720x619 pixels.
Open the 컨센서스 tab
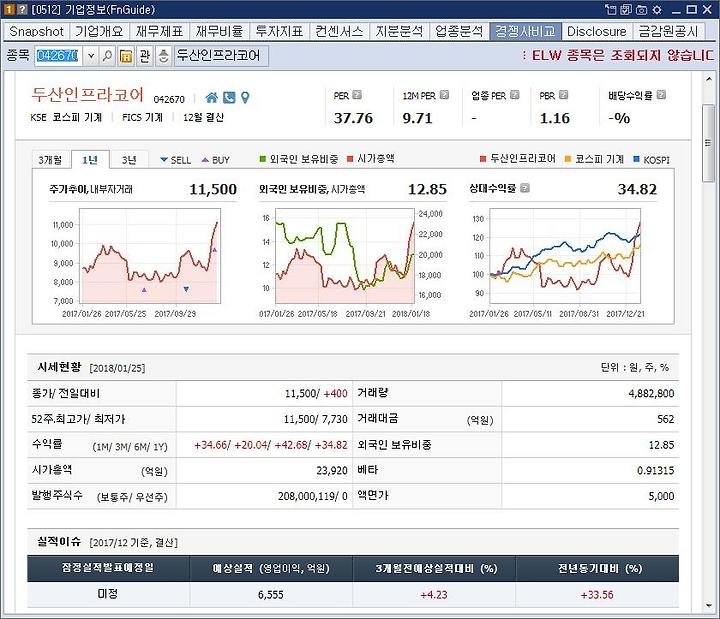pos(339,31)
